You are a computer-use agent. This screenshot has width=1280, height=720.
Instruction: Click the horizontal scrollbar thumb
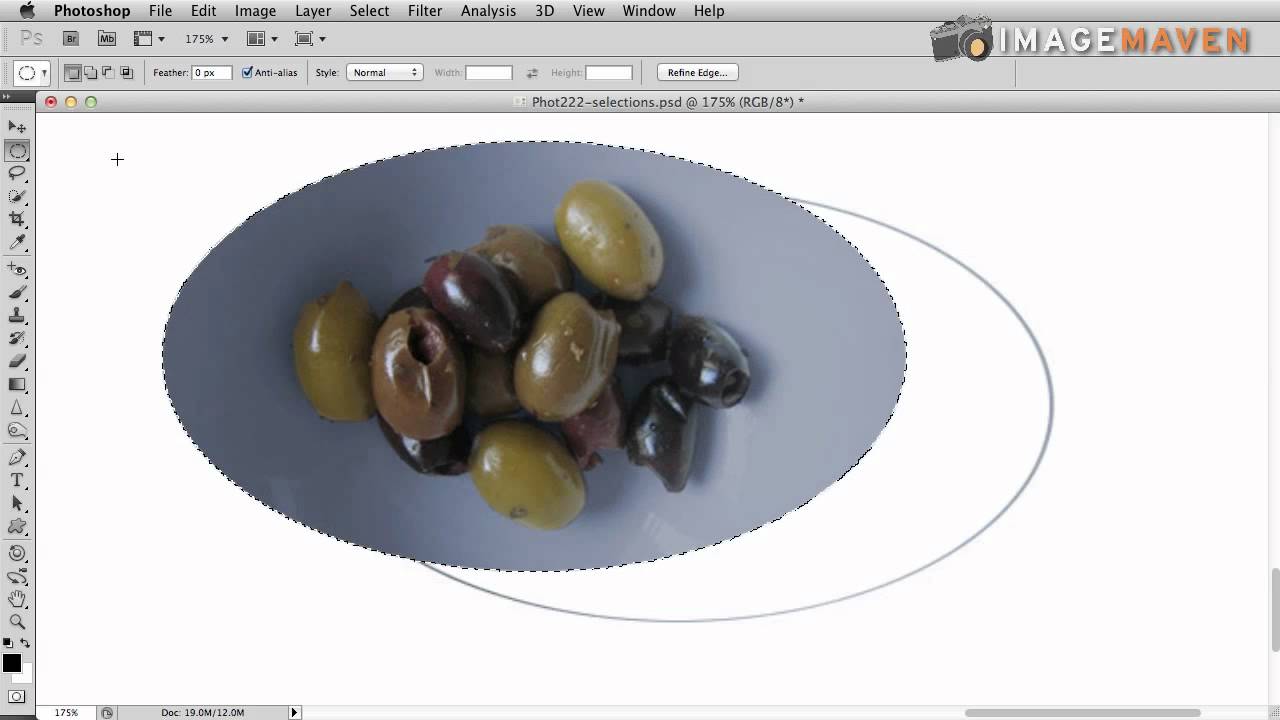(x=1082, y=713)
